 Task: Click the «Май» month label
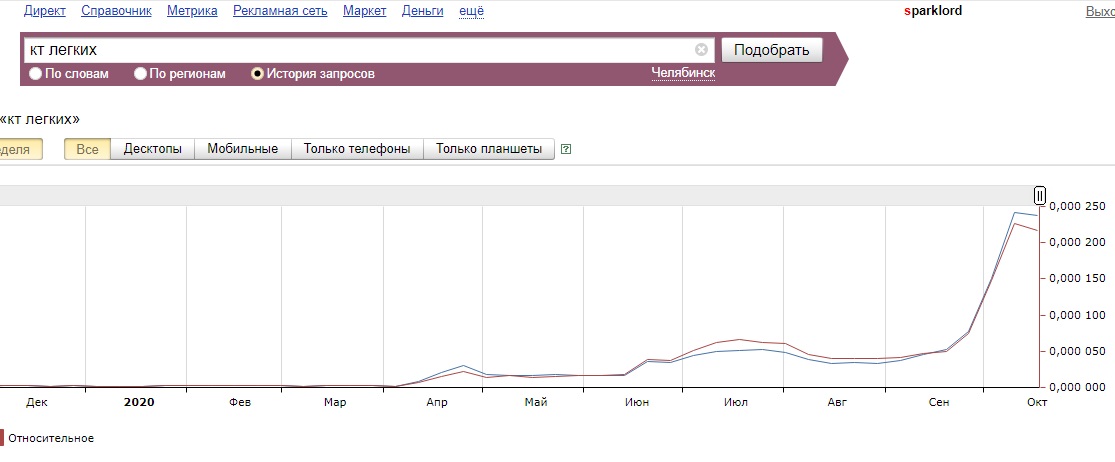(x=536, y=402)
